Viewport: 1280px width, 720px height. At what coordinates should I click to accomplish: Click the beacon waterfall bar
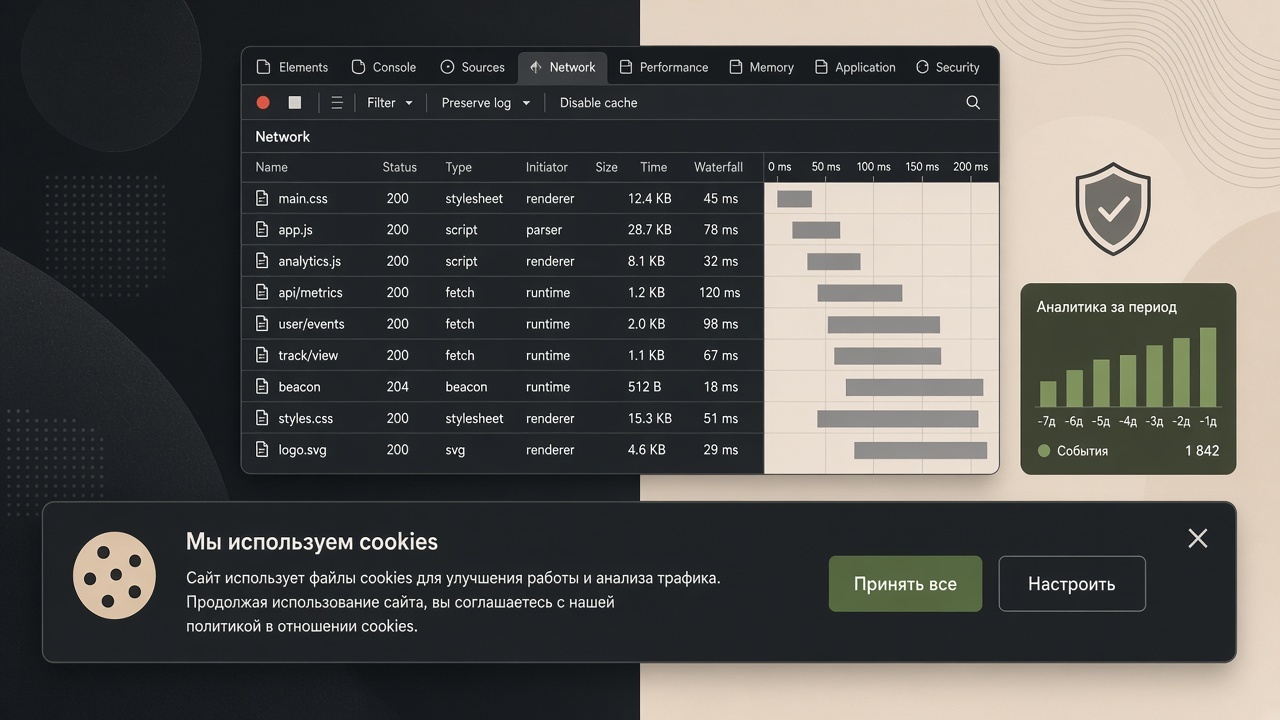[x=915, y=387]
